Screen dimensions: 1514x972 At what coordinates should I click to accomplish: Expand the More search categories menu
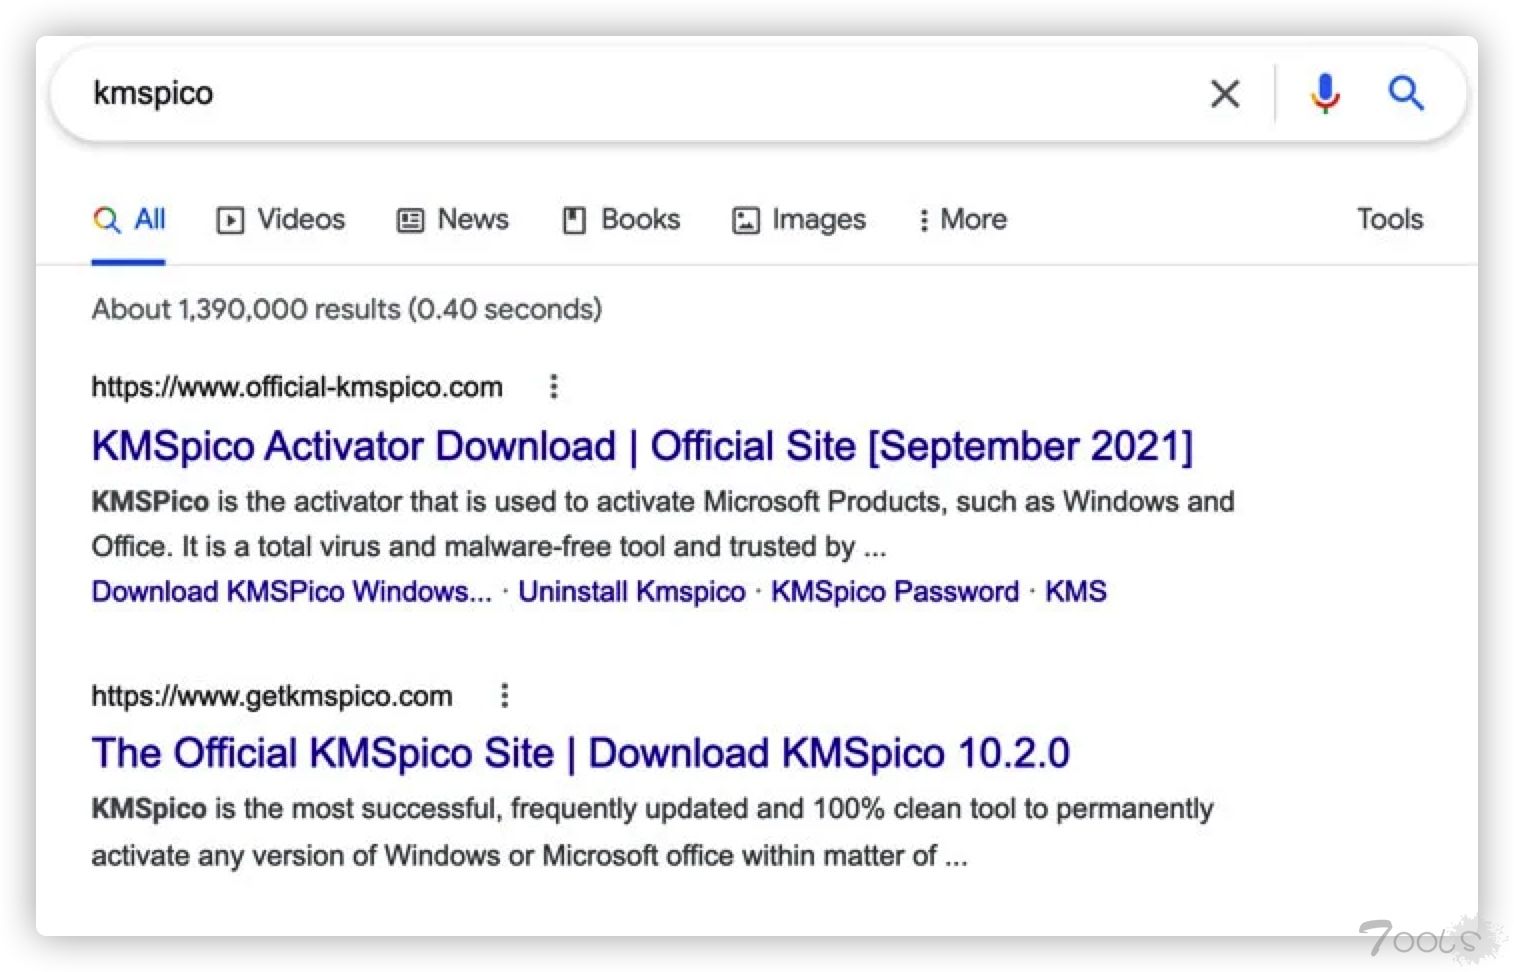point(962,219)
